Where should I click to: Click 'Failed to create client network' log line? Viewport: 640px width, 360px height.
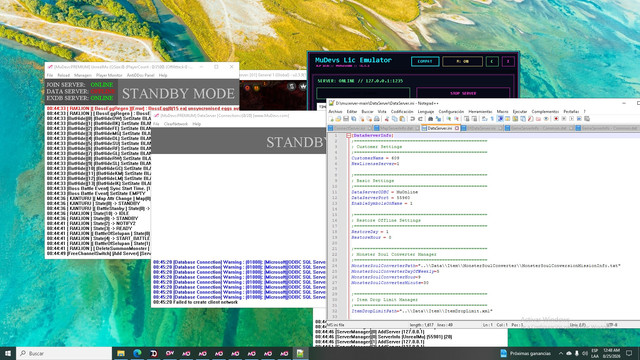(195, 302)
